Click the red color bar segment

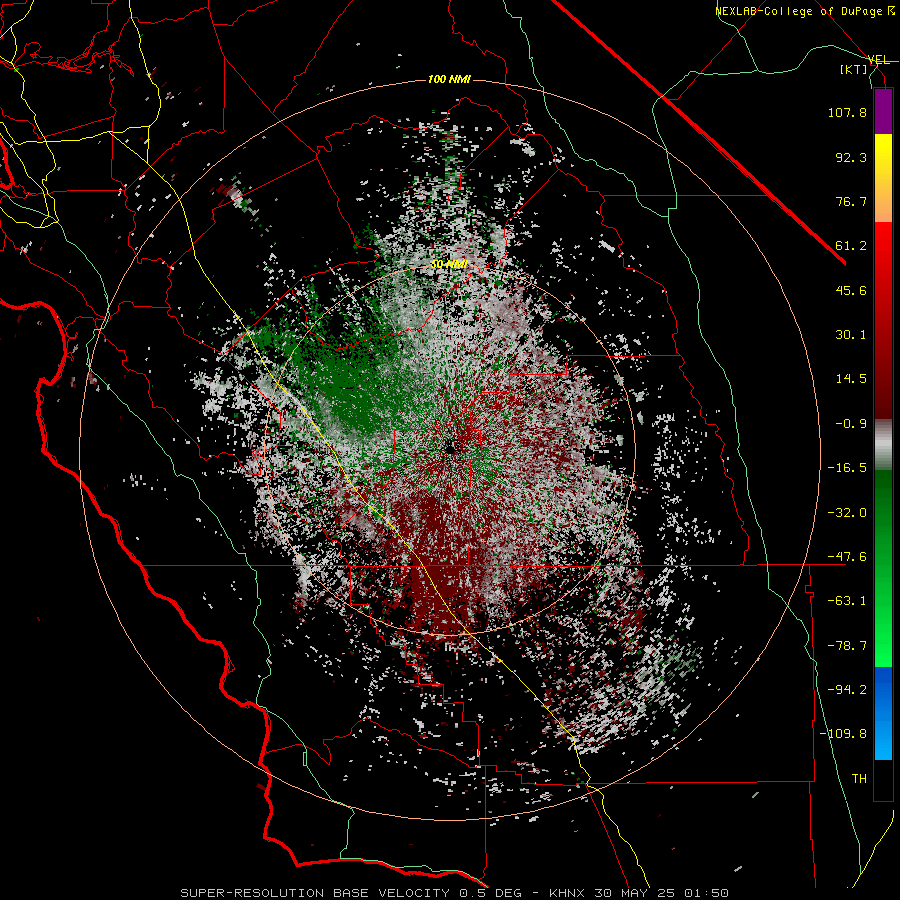883,320
